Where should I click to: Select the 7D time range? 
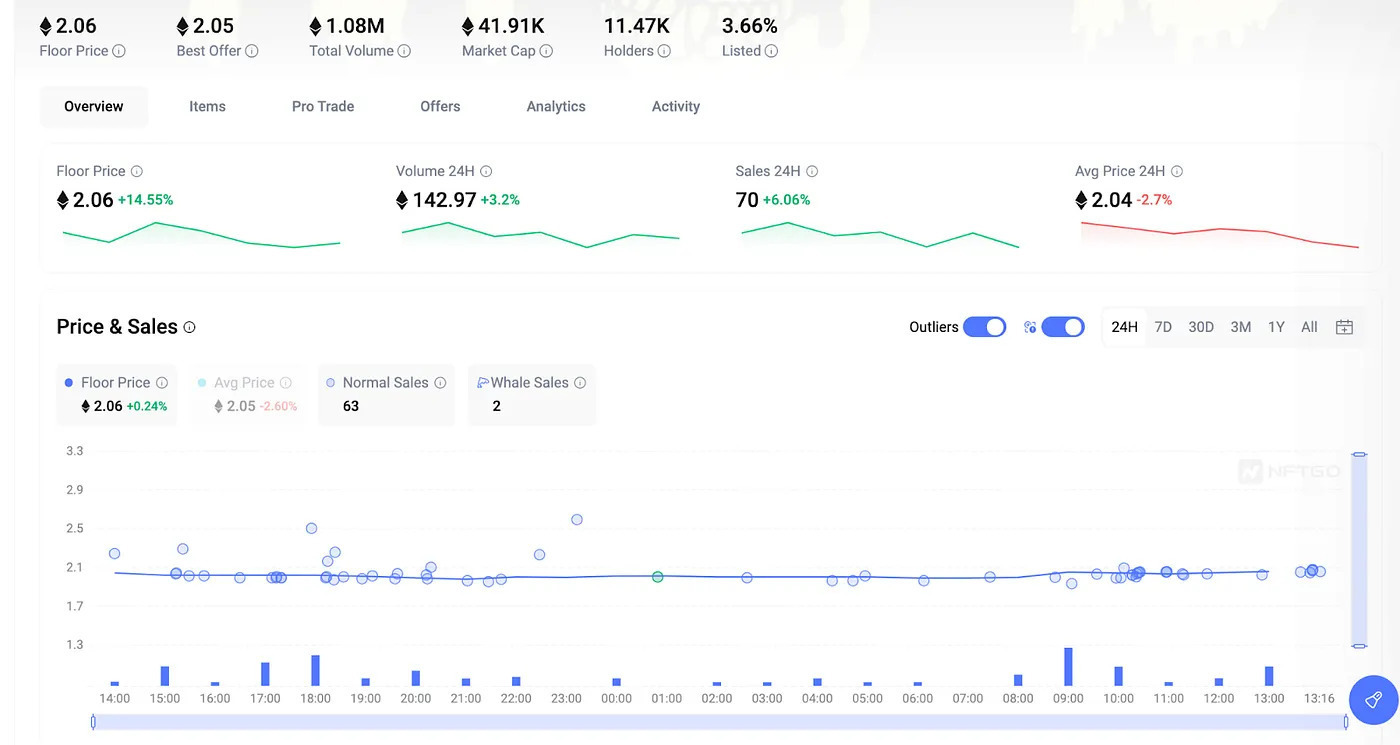(1163, 327)
